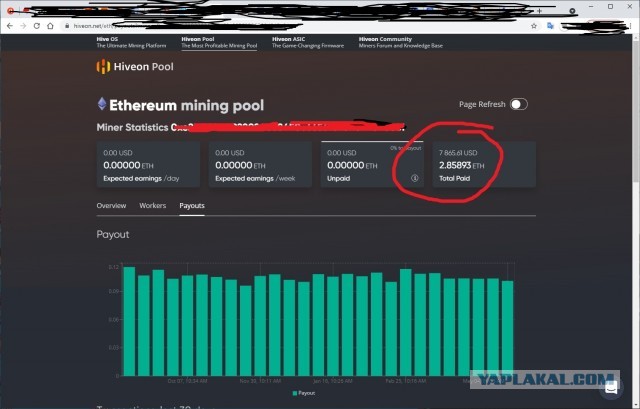The width and height of the screenshot is (640, 409).
Task: Click Ethereum diamond icon beside heading
Action: 102,104
